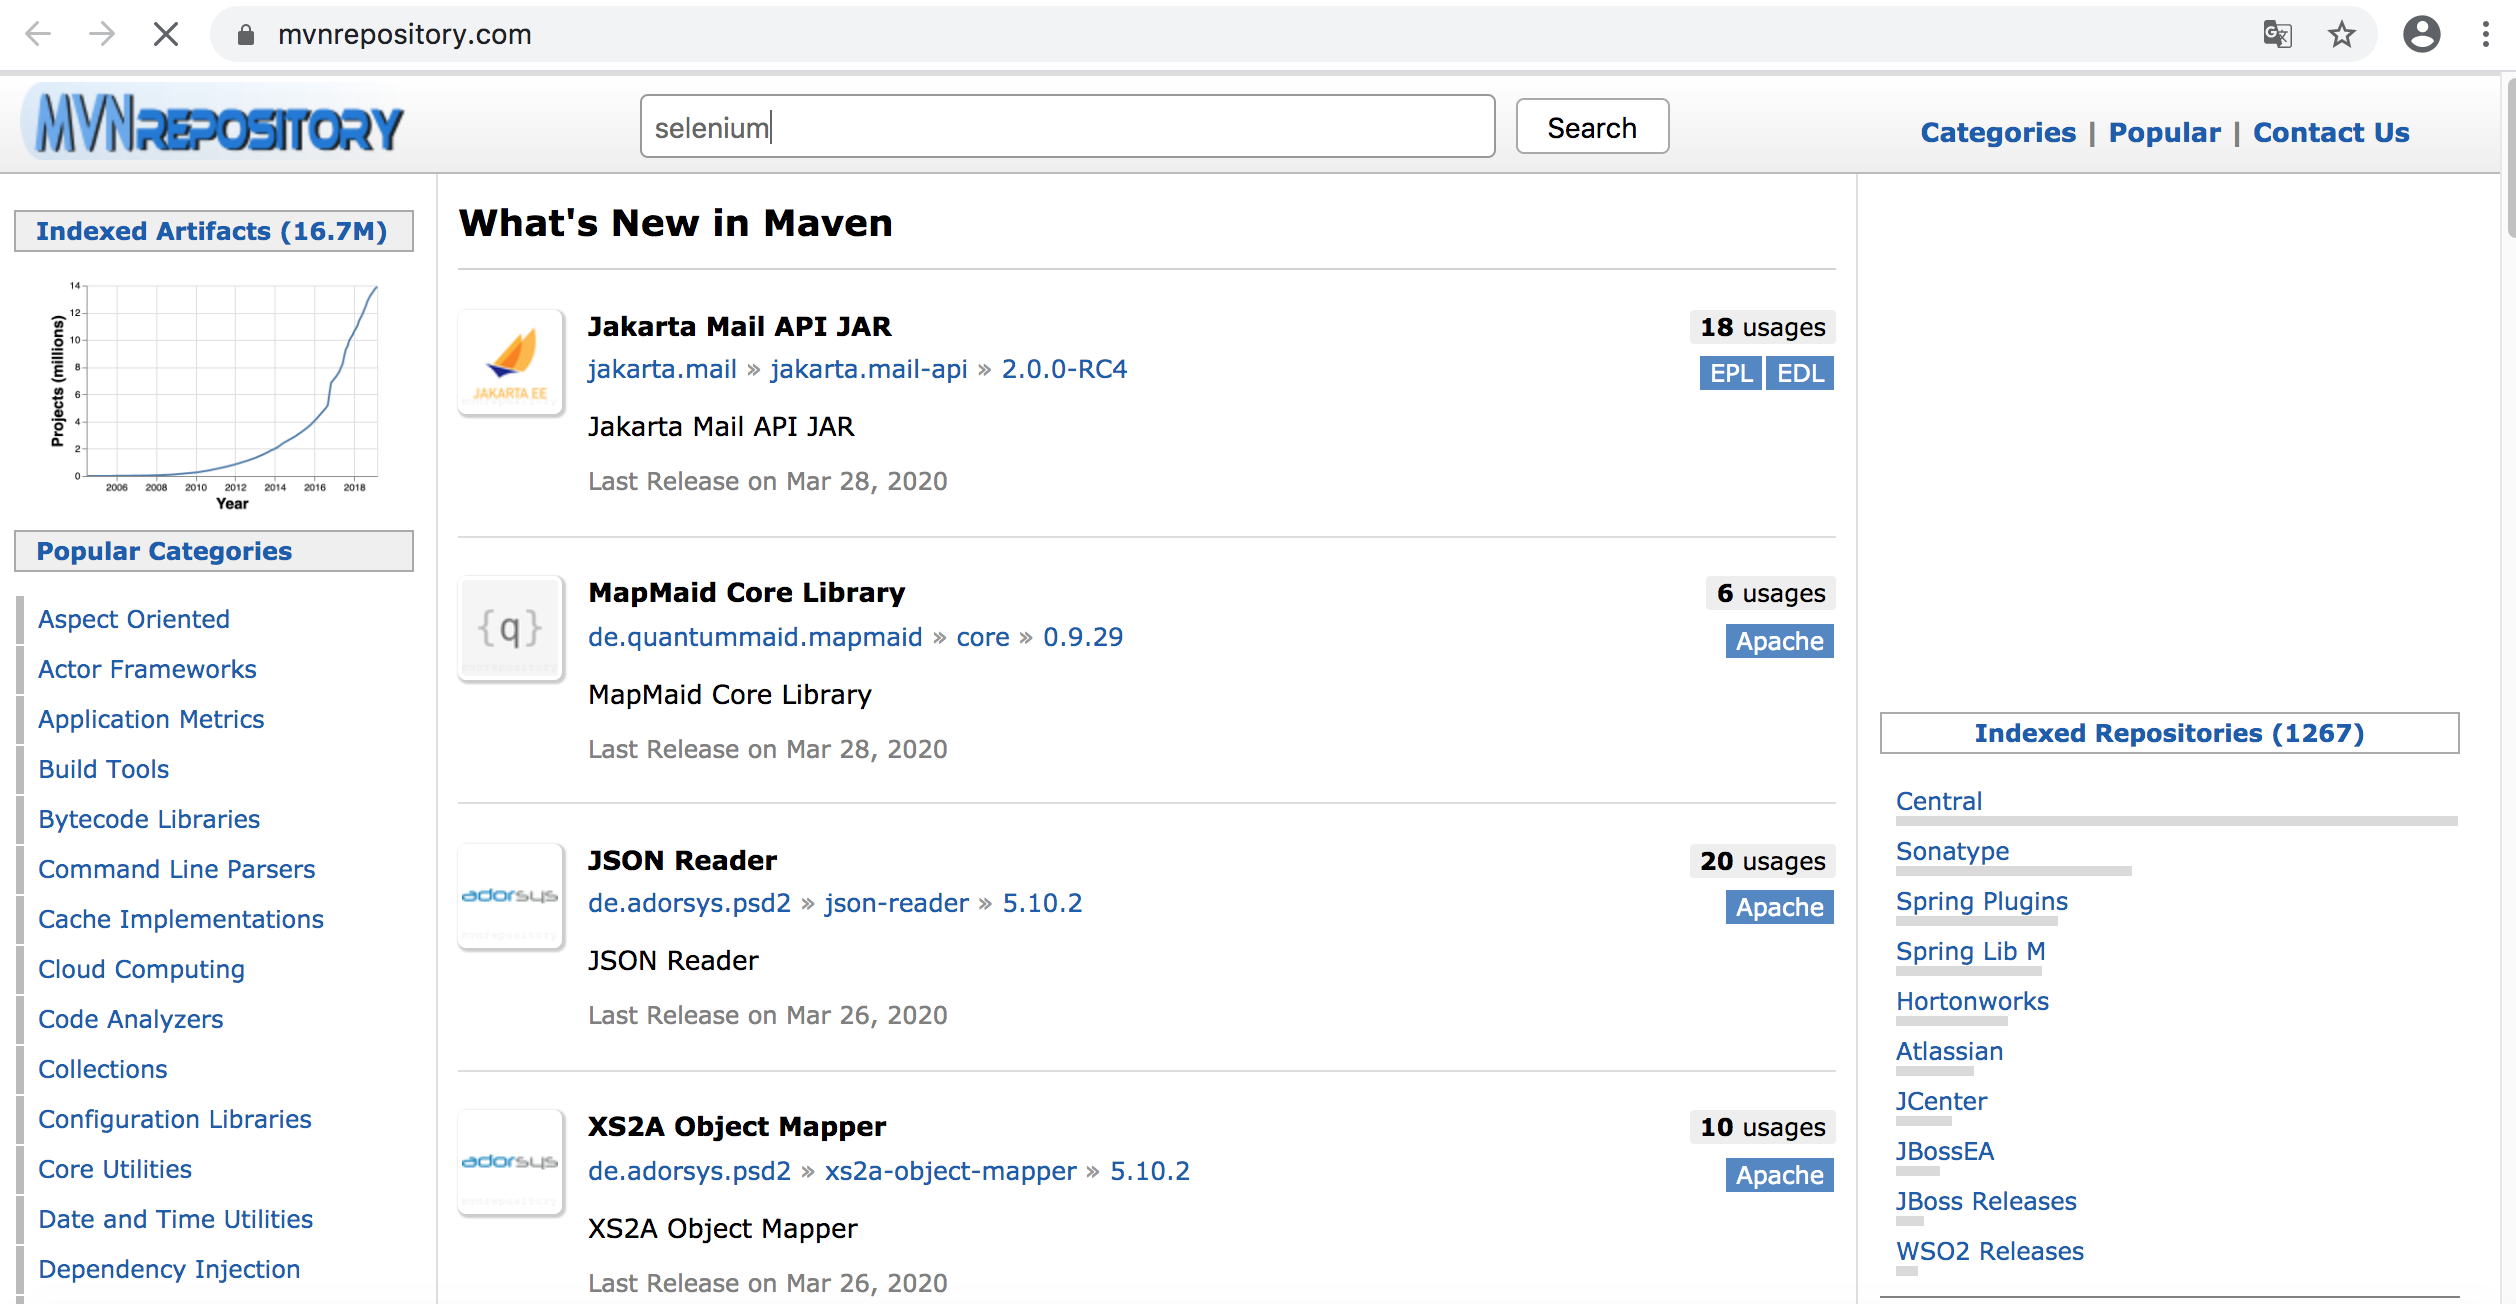2516x1304 pixels.
Task: Open the Popular Categories heading link
Action: tap(164, 551)
